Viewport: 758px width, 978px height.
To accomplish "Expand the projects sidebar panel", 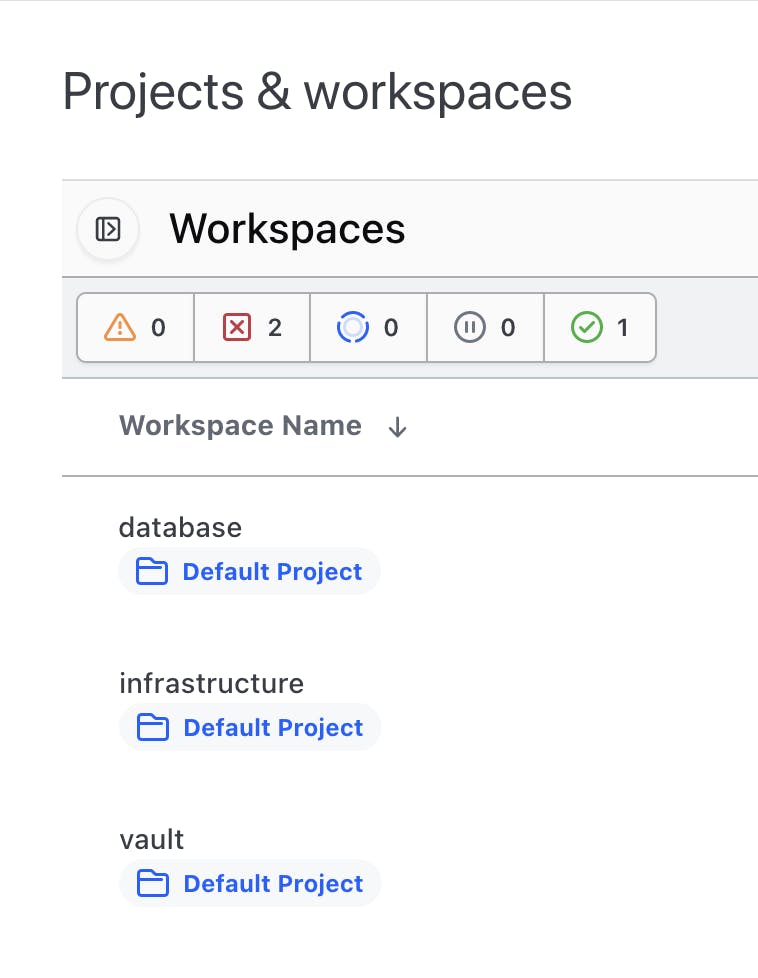I will pyautogui.click(x=108, y=229).
